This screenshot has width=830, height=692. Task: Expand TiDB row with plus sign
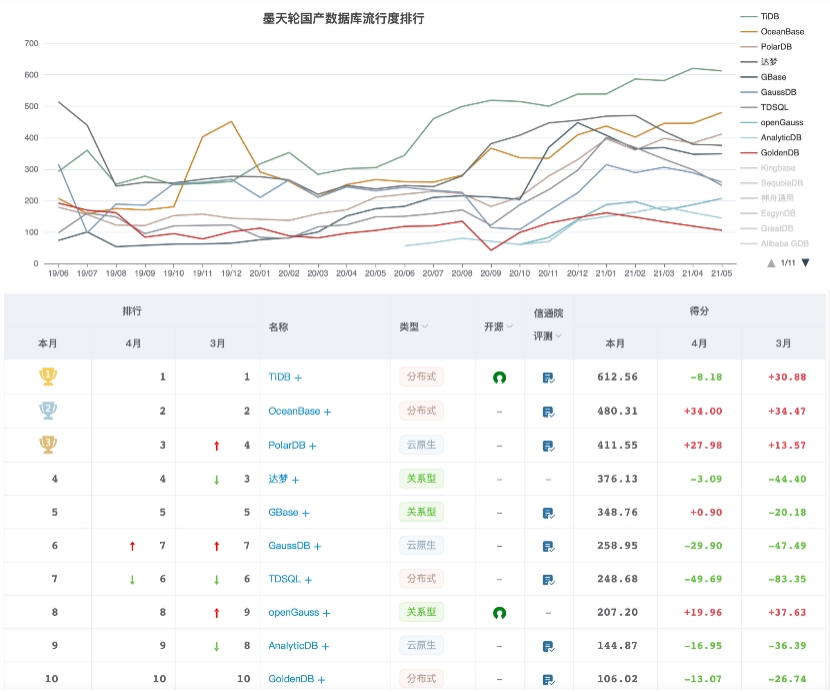[298, 378]
